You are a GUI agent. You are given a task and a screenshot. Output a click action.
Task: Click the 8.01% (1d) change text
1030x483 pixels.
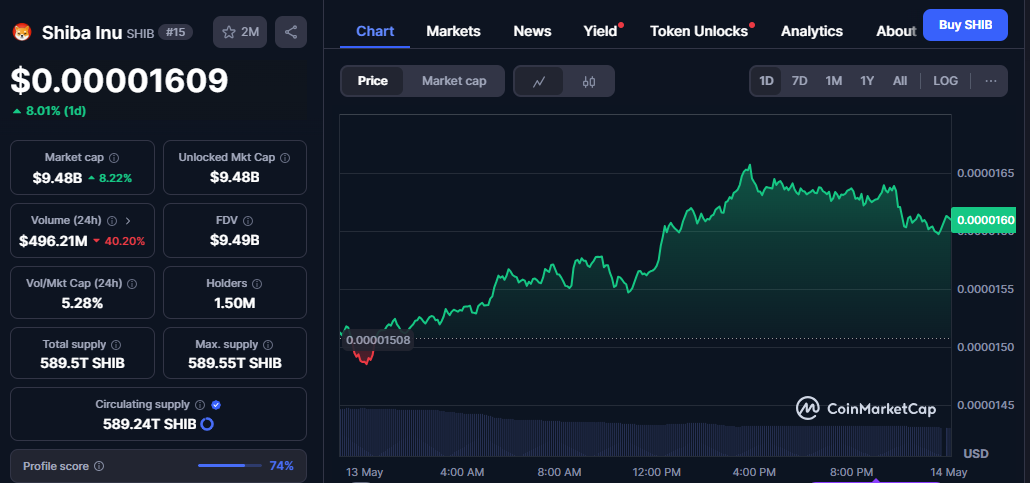click(56, 111)
